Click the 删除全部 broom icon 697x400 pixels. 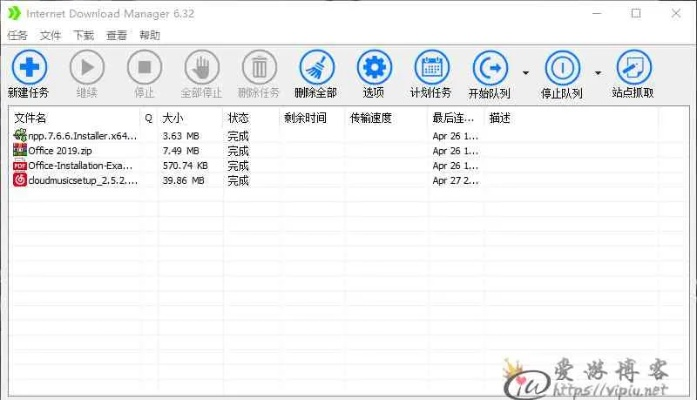coord(317,68)
